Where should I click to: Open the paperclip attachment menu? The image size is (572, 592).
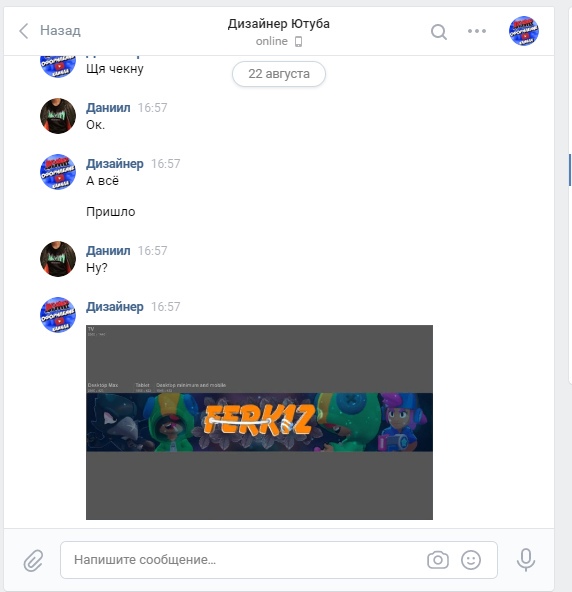point(33,560)
